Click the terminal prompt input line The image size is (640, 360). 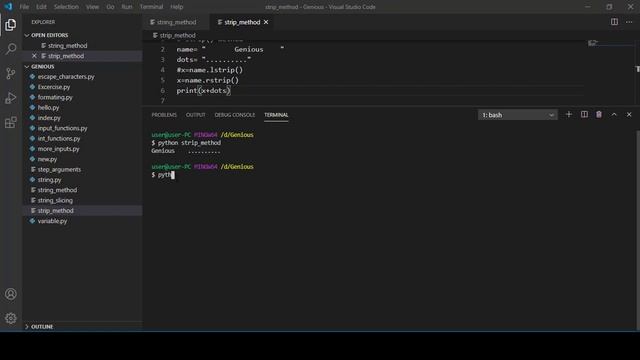point(163,175)
